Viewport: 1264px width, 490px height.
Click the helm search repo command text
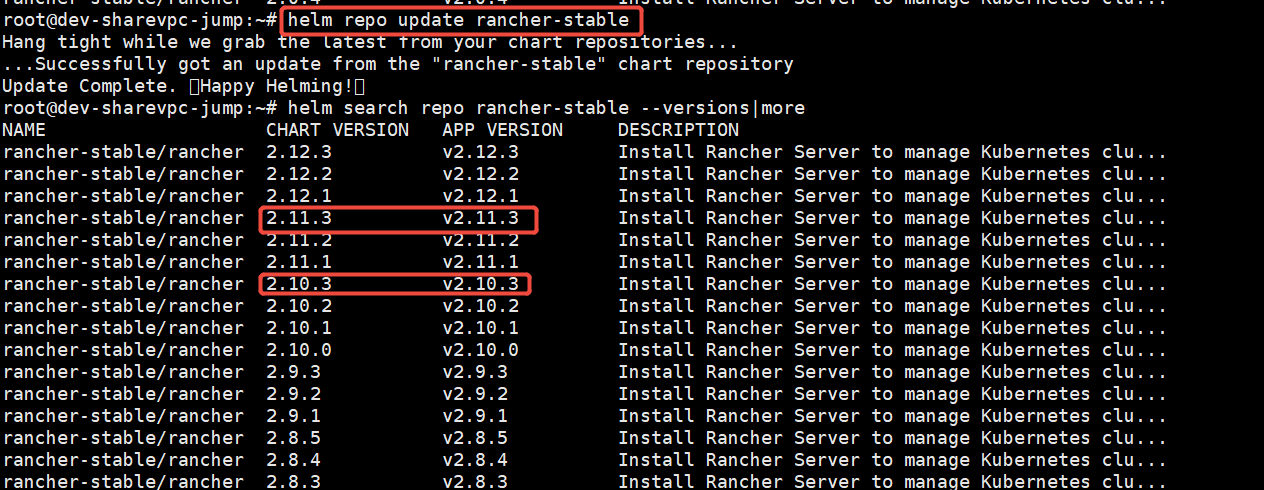tap(546, 108)
